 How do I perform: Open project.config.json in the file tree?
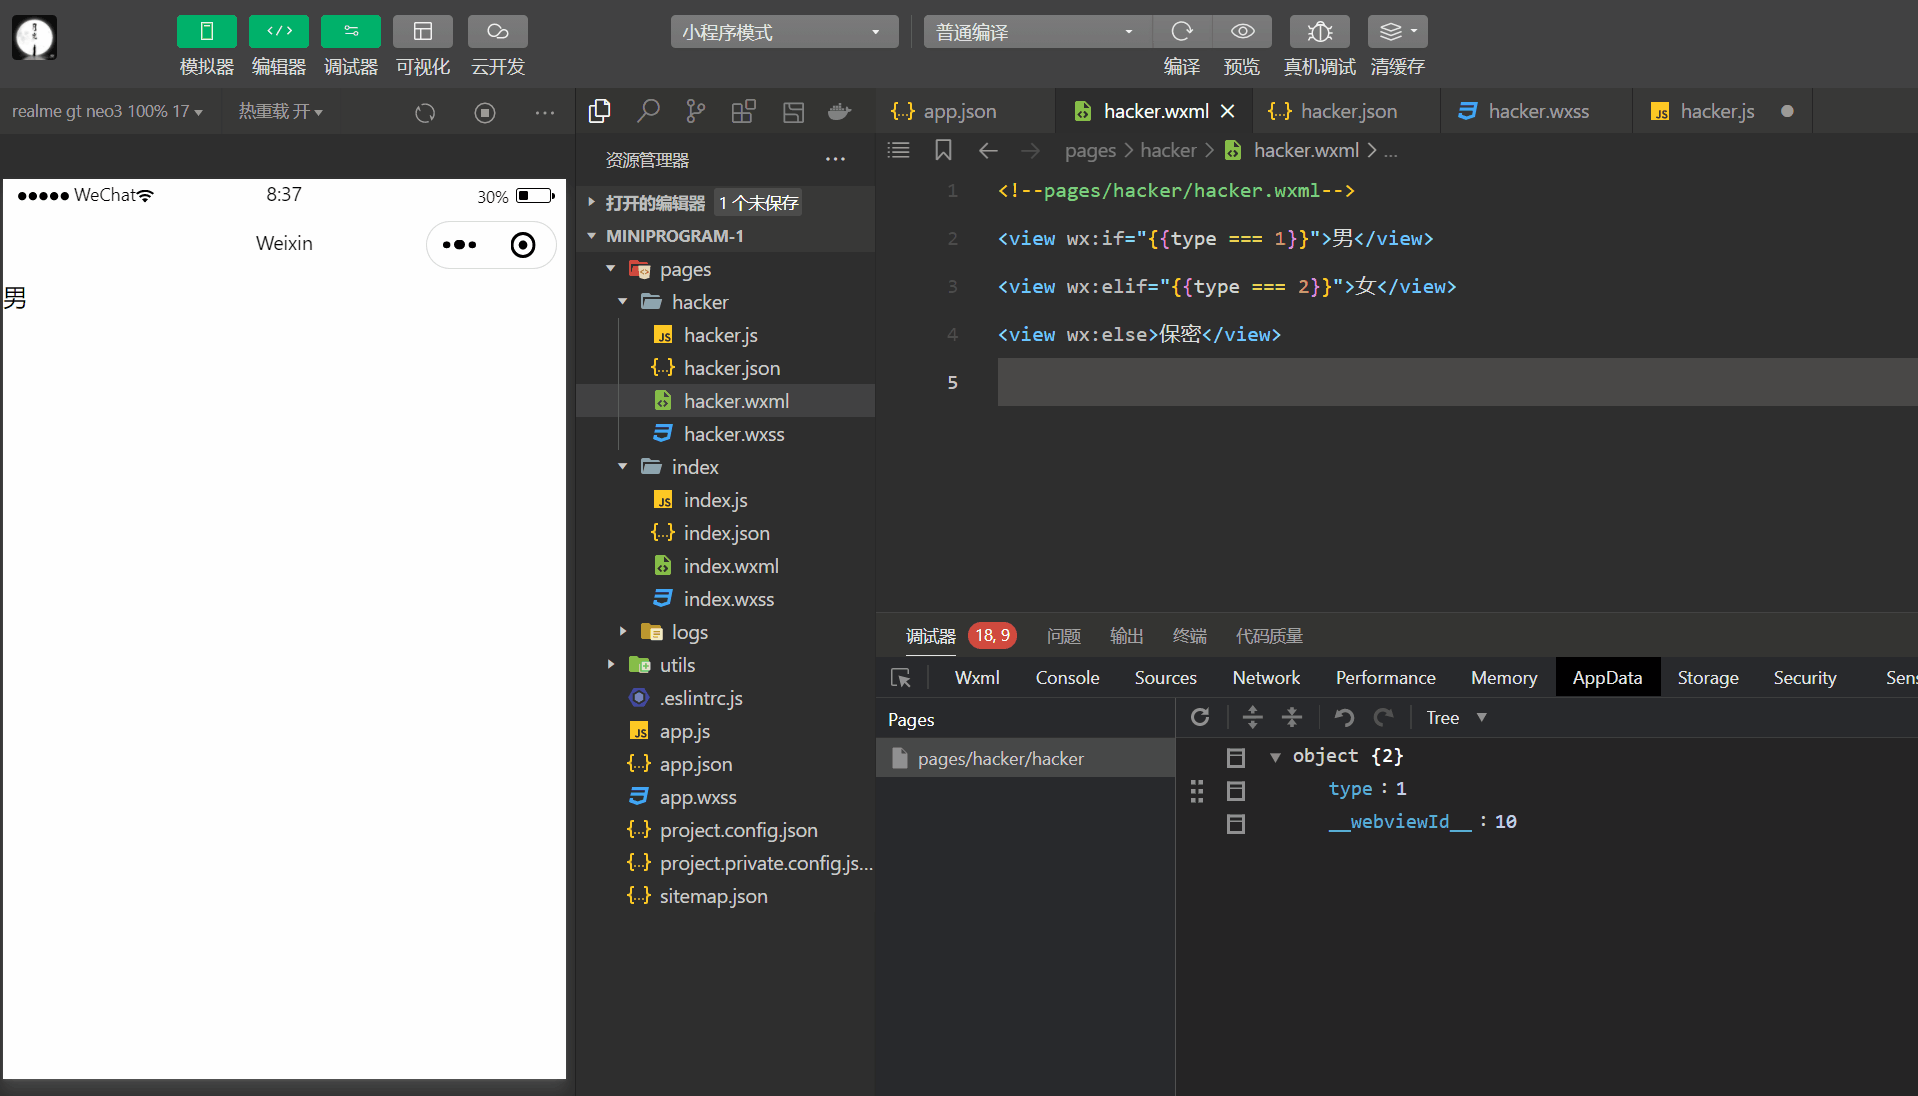coord(726,830)
